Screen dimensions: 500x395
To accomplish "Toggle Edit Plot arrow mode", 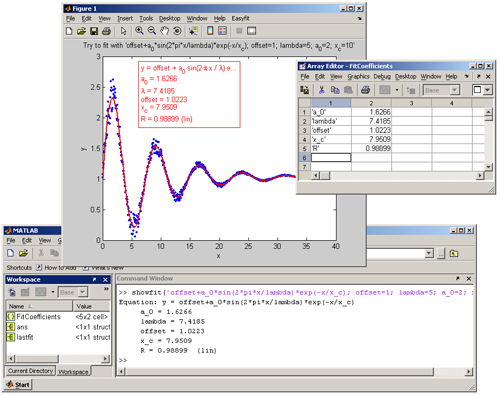I will tap(124, 31).
